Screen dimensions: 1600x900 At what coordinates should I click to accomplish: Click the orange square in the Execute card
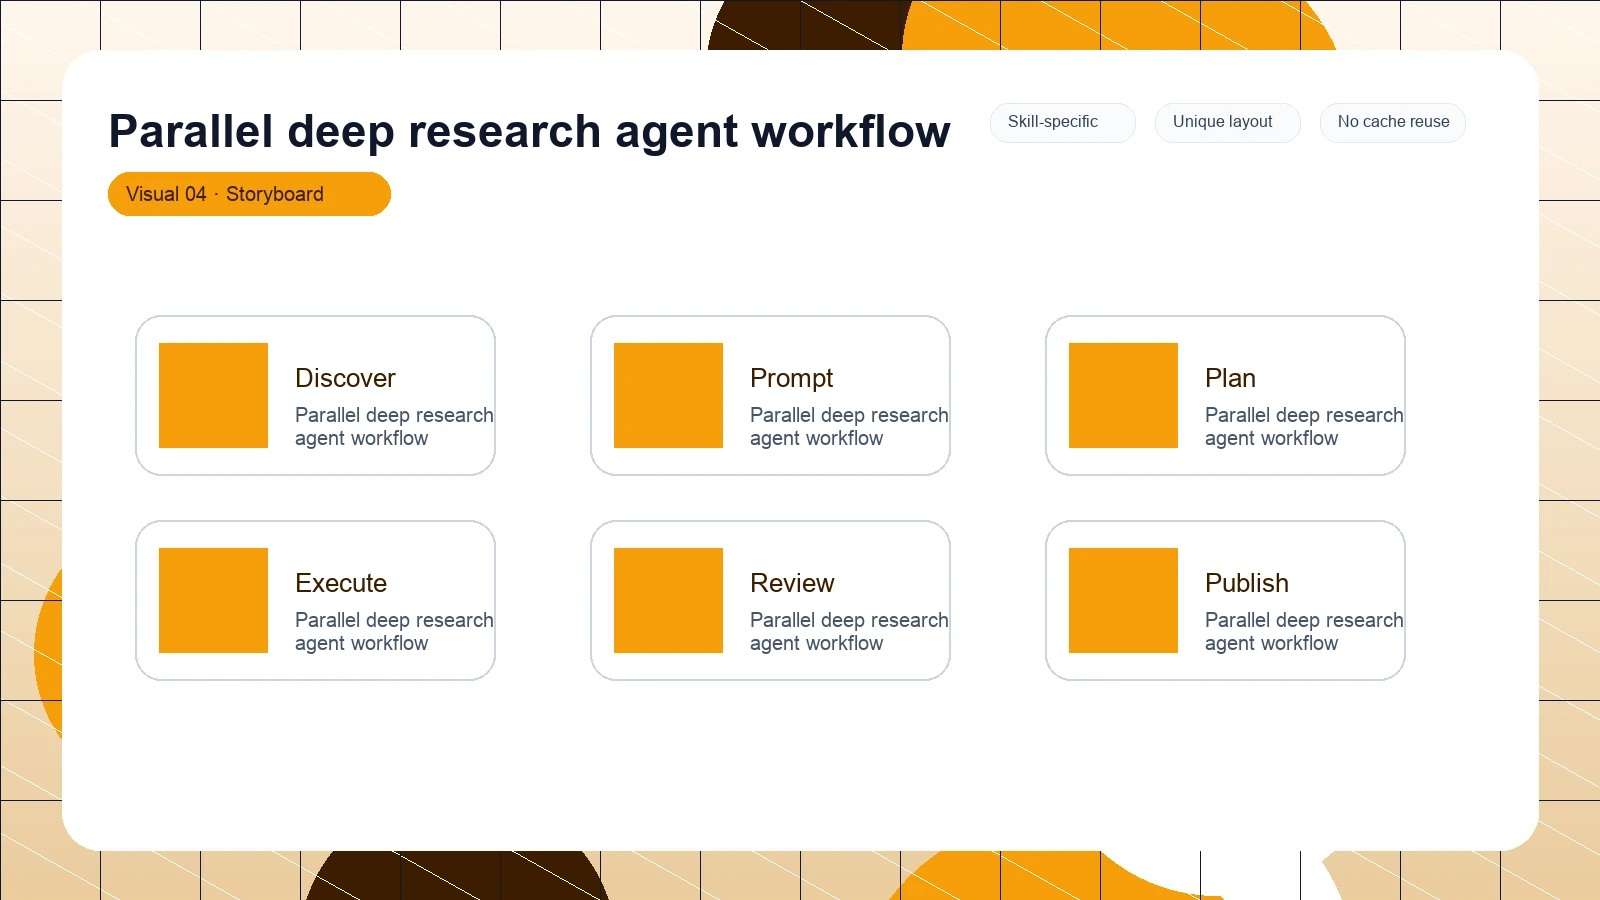[x=213, y=600]
